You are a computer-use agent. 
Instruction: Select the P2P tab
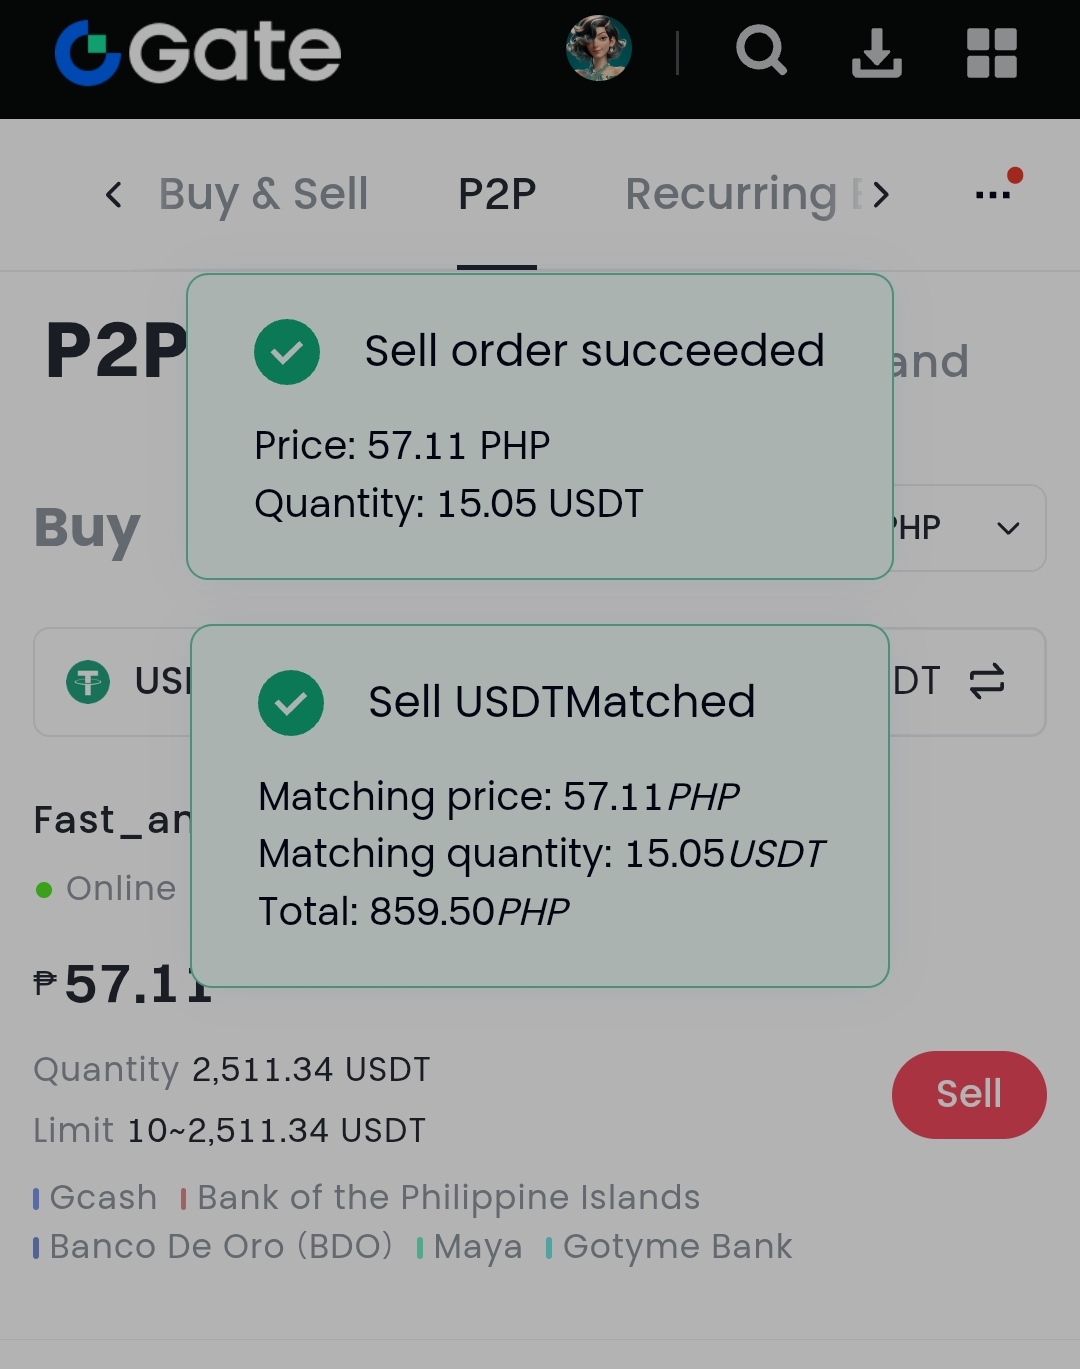[x=497, y=194]
